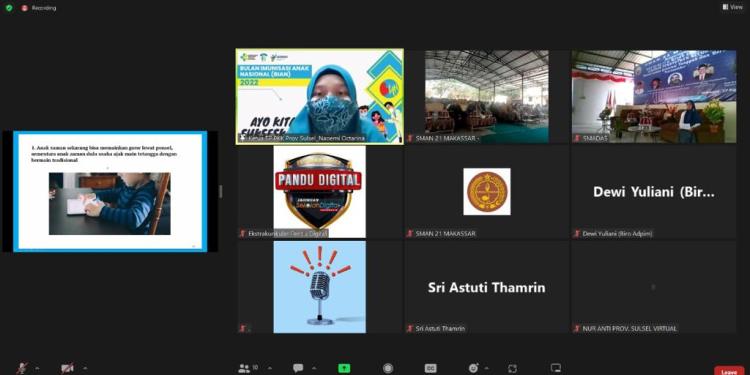
Task: Click the Sri Astuti Thamrin name label
Action: click(440, 329)
